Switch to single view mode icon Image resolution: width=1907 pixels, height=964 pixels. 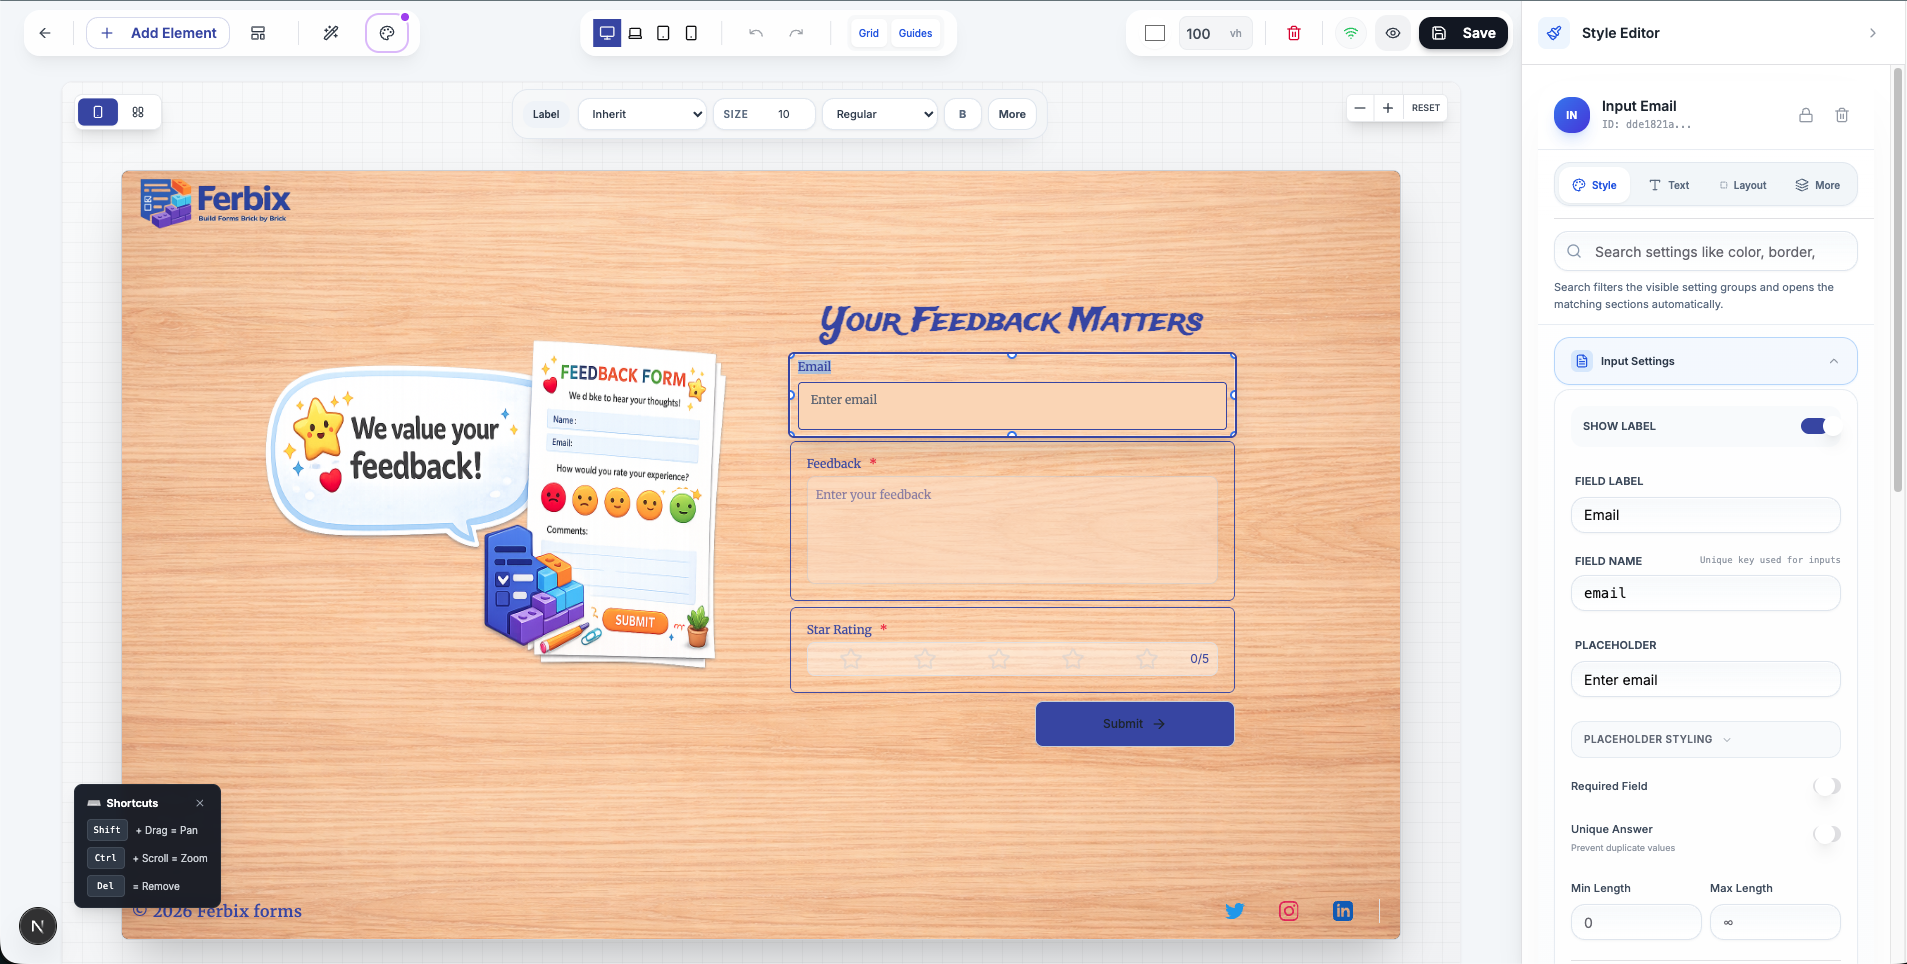(98, 112)
